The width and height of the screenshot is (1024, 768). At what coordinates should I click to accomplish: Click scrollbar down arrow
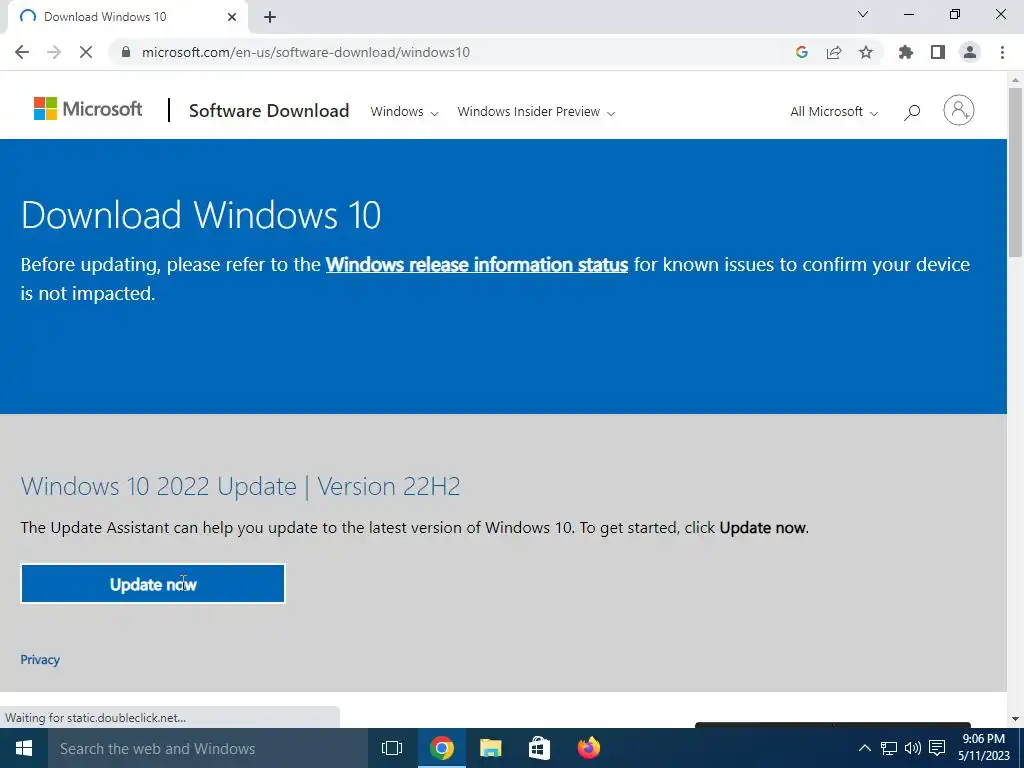pyautogui.click(x=1015, y=719)
